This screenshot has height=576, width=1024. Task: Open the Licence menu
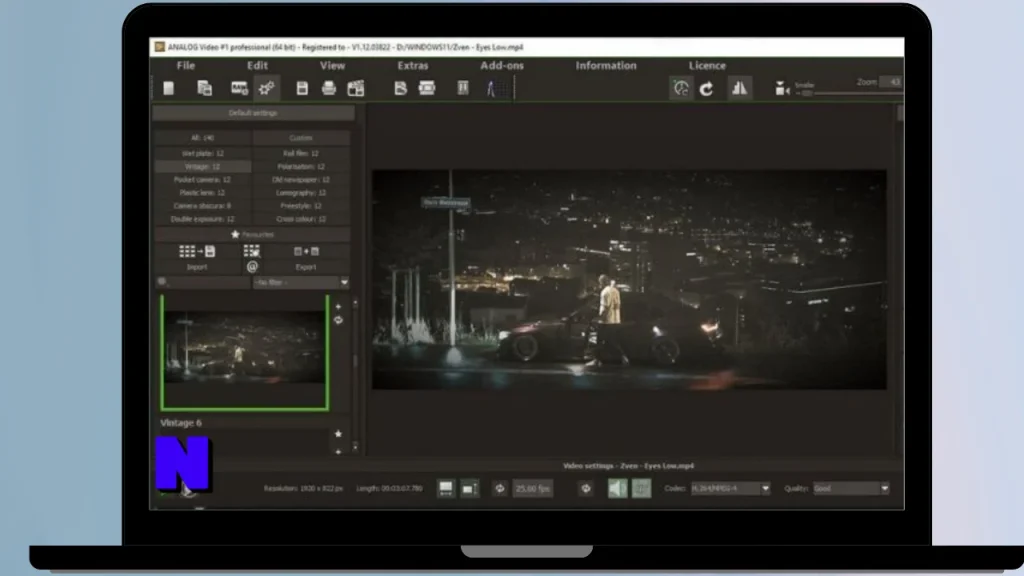click(x=707, y=65)
